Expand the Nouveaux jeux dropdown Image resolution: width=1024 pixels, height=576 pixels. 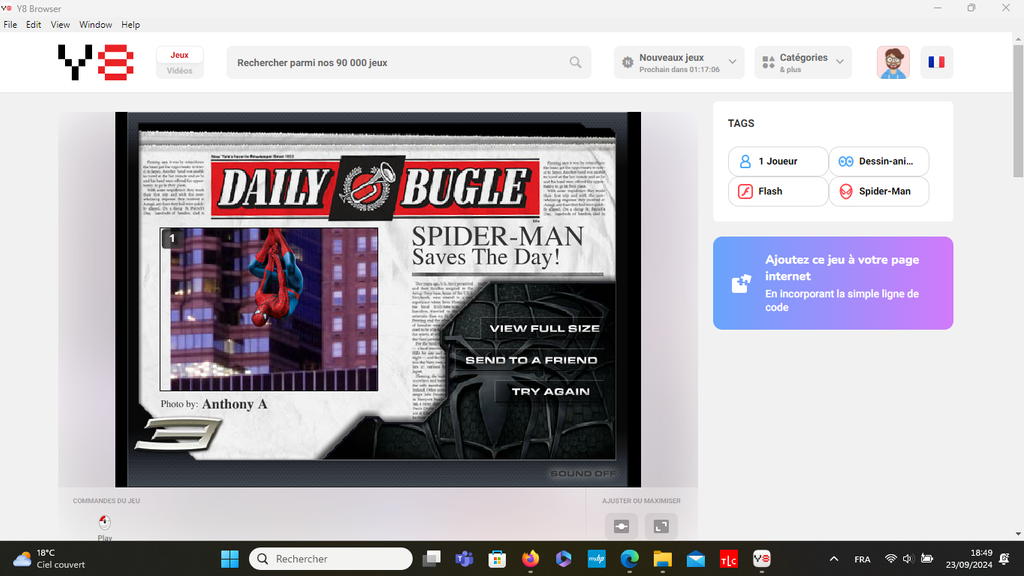pos(678,62)
